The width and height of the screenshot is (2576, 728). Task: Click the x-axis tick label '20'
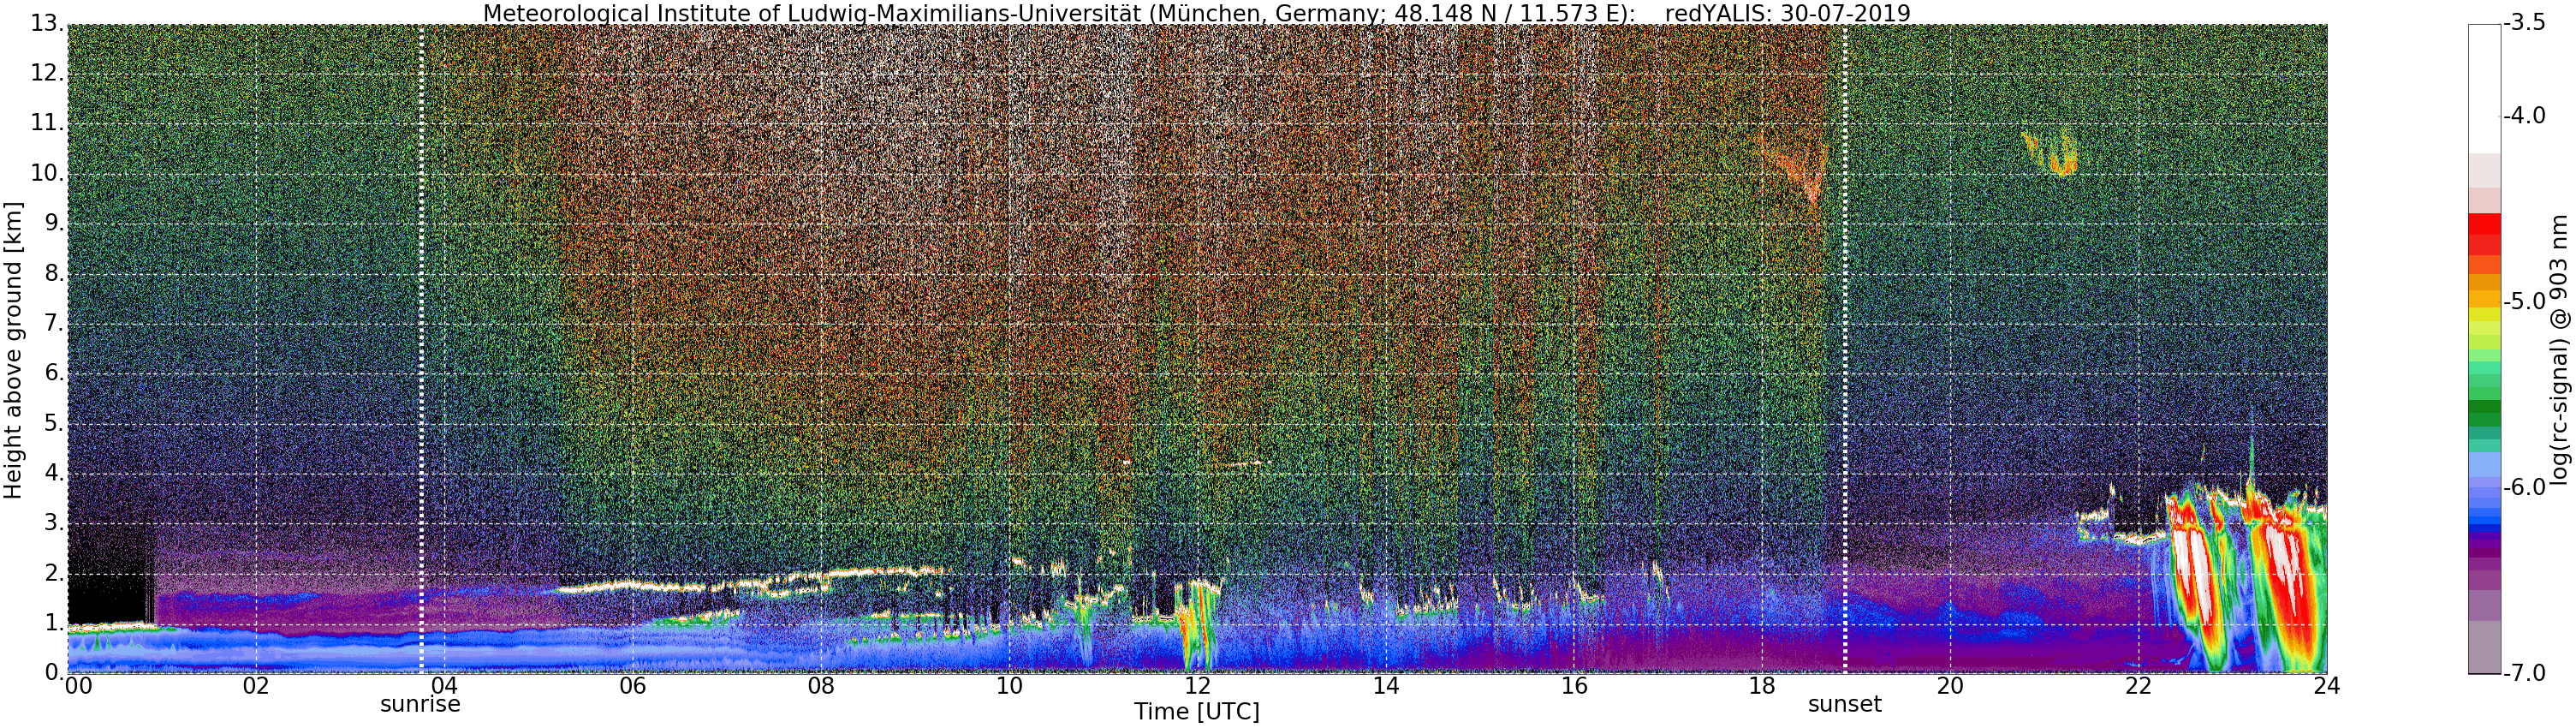pos(1950,686)
